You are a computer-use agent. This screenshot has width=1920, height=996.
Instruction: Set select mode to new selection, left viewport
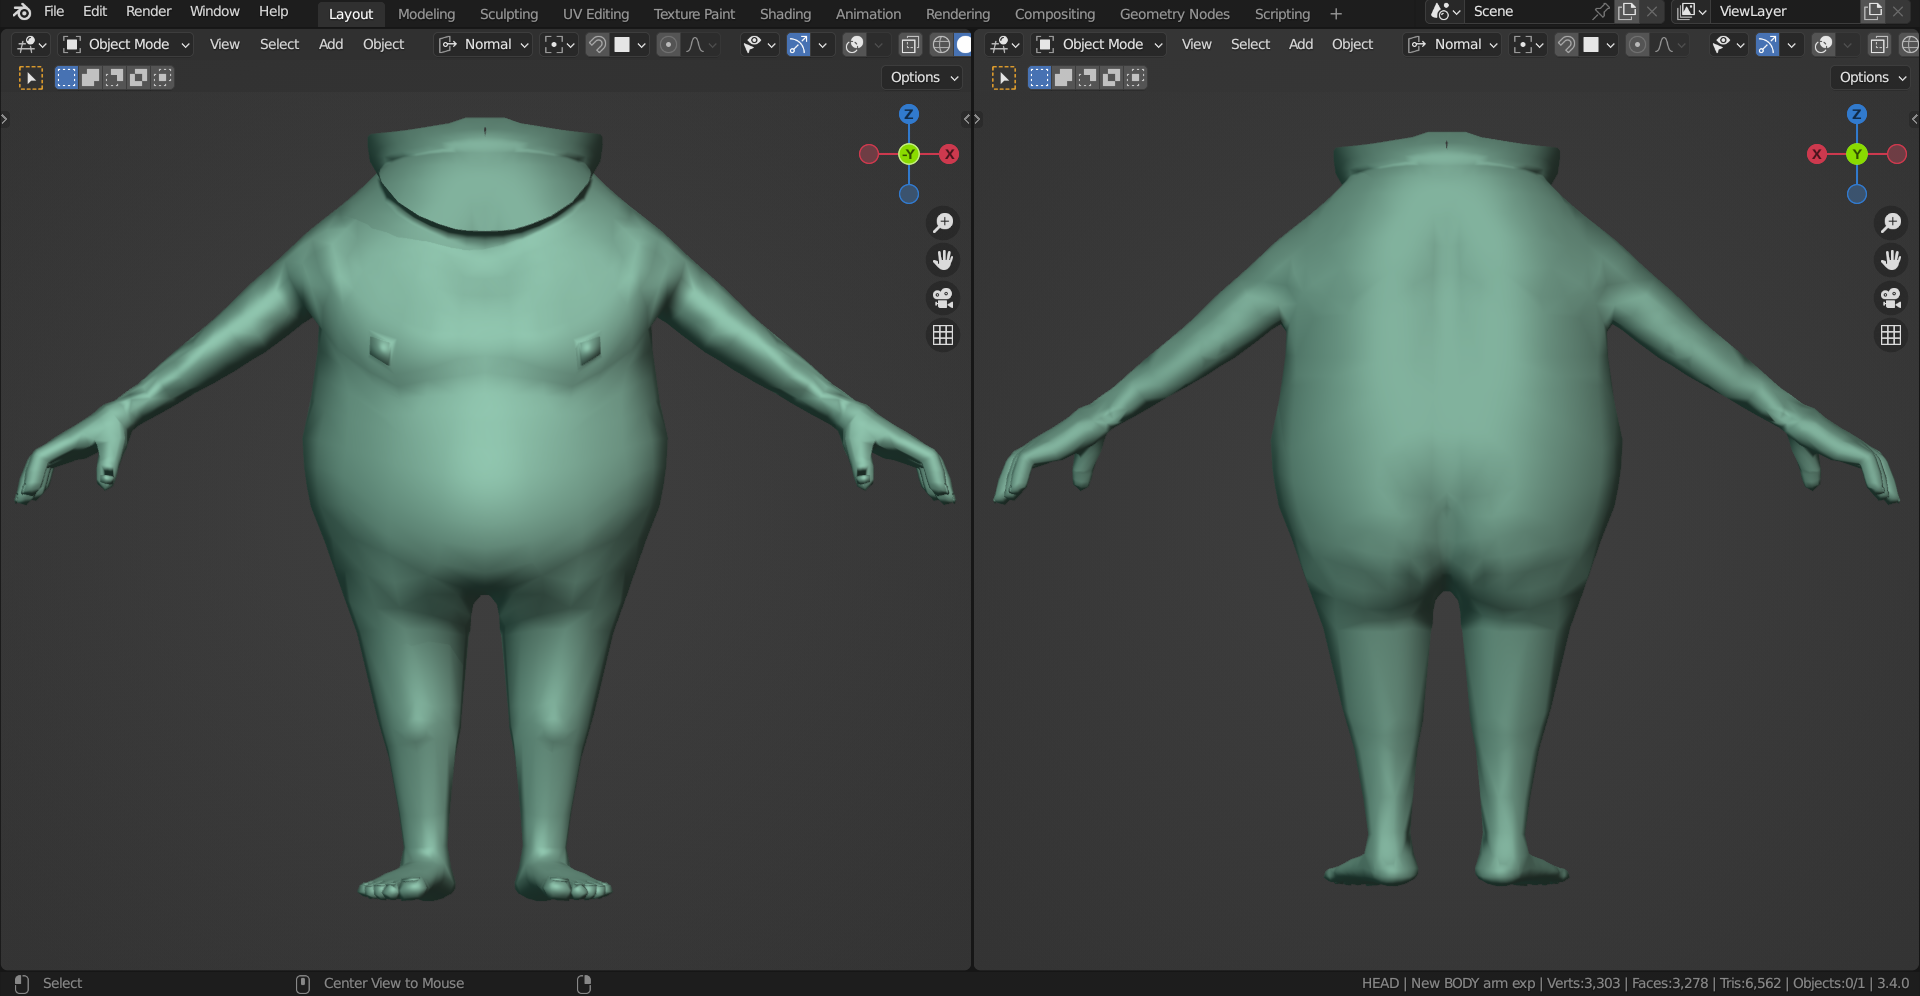[66, 78]
